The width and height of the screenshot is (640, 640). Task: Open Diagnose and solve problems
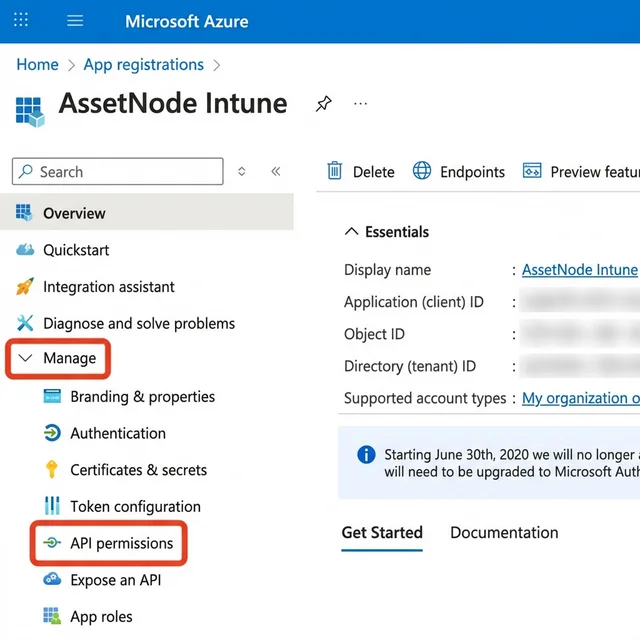coord(139,324)
